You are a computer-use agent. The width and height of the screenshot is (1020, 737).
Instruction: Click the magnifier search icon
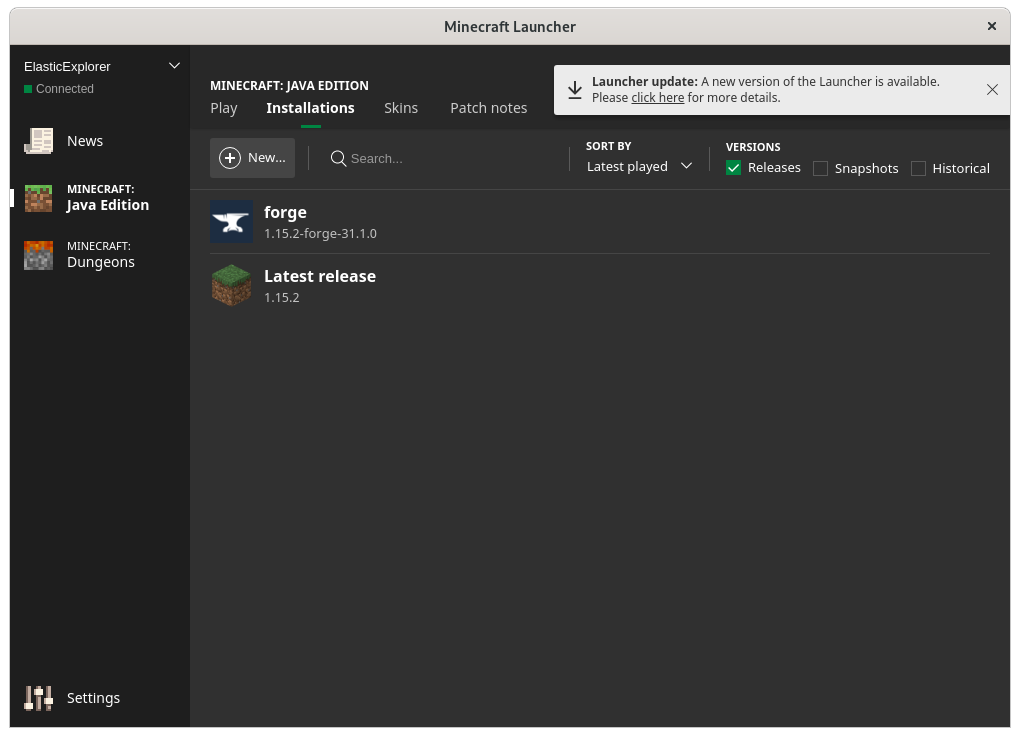coord(338,159)
